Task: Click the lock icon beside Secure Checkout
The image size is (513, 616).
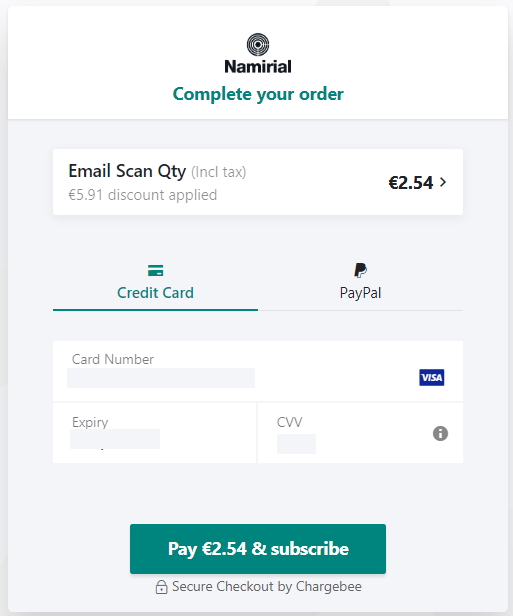Action: click(161, 587)
